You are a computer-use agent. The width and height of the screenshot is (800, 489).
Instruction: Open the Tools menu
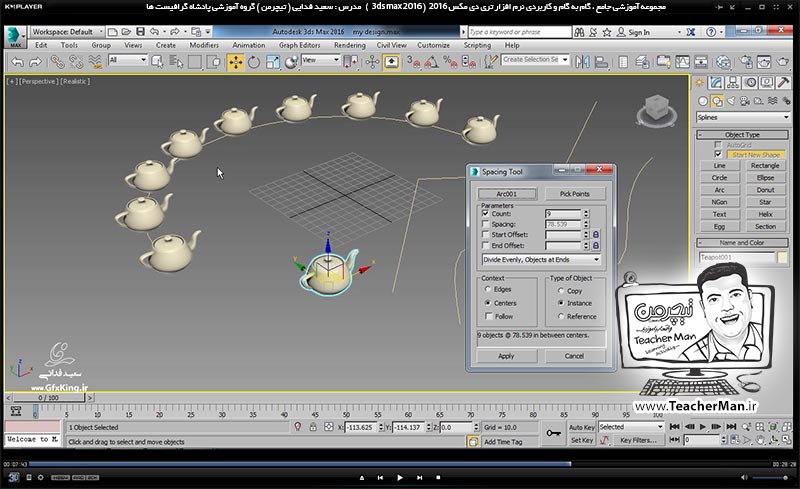click(x=69, y=45)
